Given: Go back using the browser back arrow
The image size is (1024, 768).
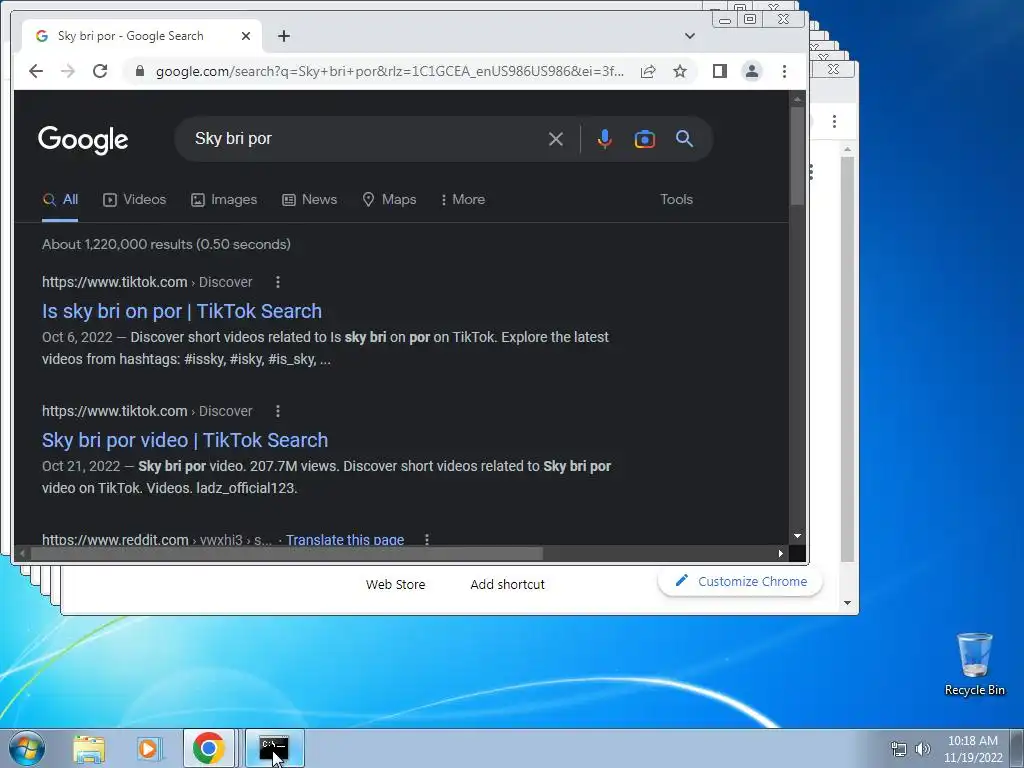Looking at the screenshot, I should [36, 71].
